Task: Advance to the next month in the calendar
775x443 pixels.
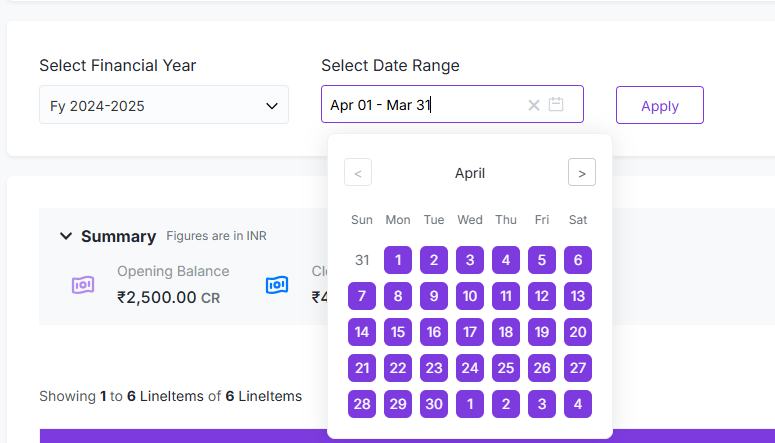Action: click(582, 172)
